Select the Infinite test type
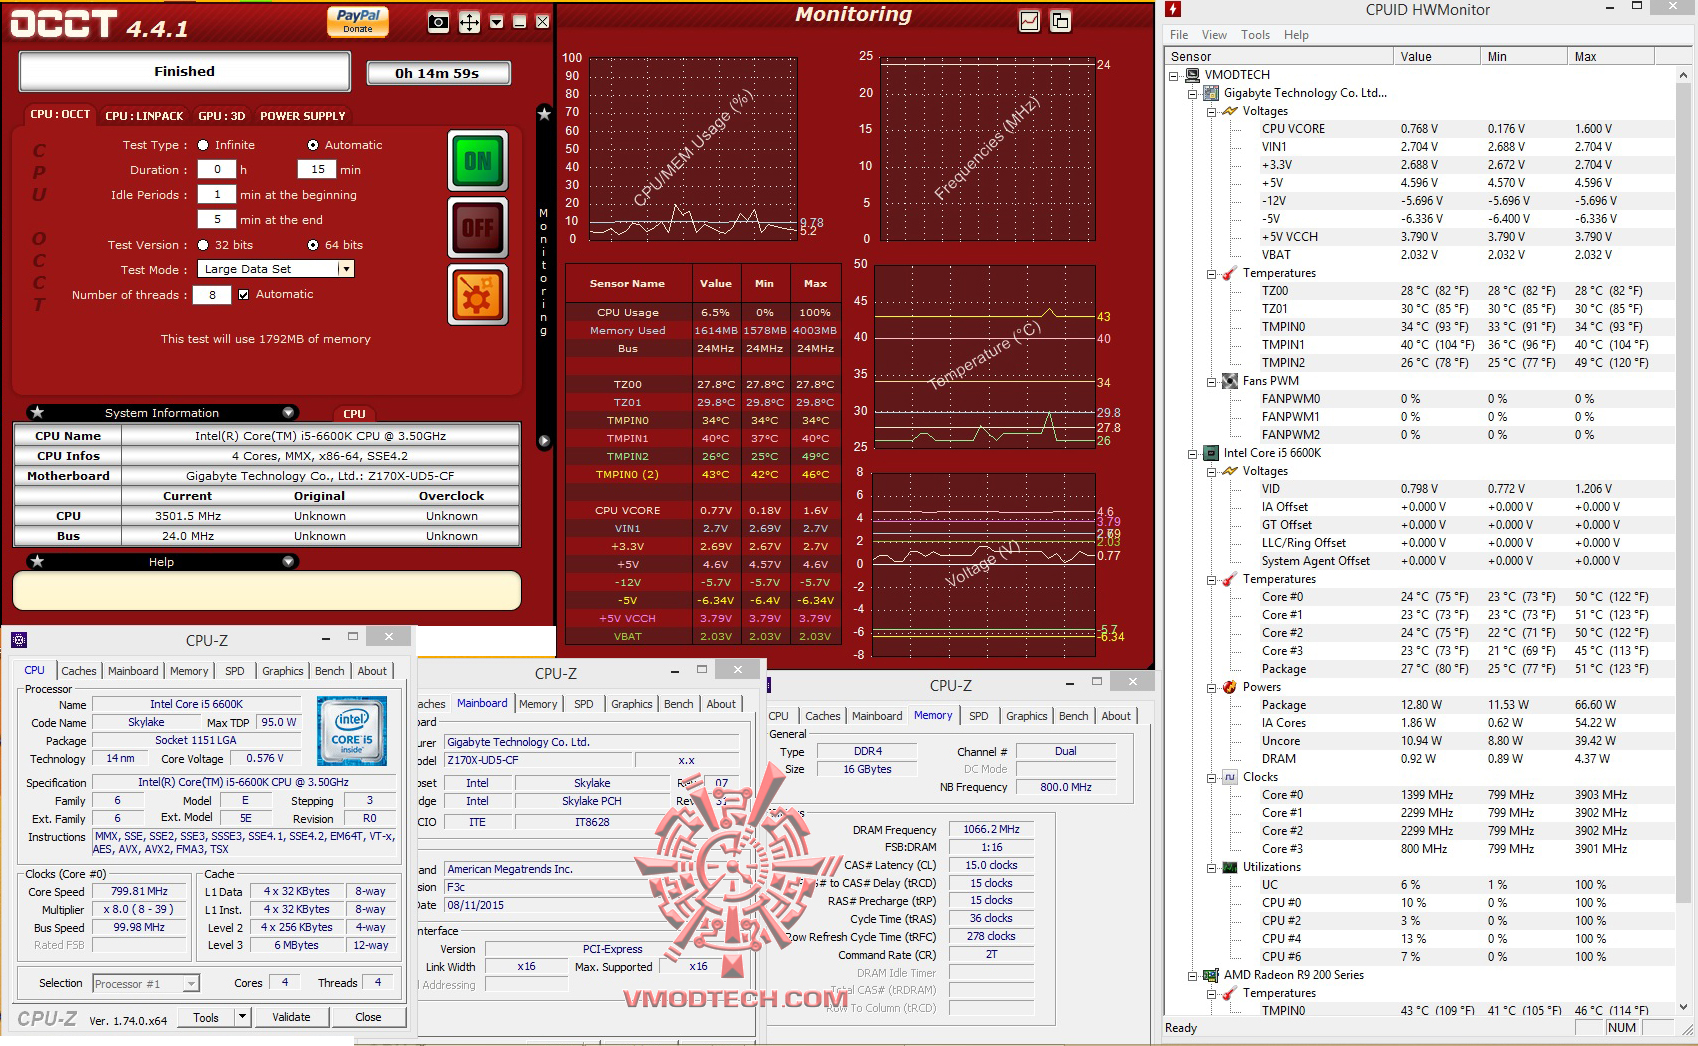This screenshot has height=1046, width=1698. click(x=203, y=145)
